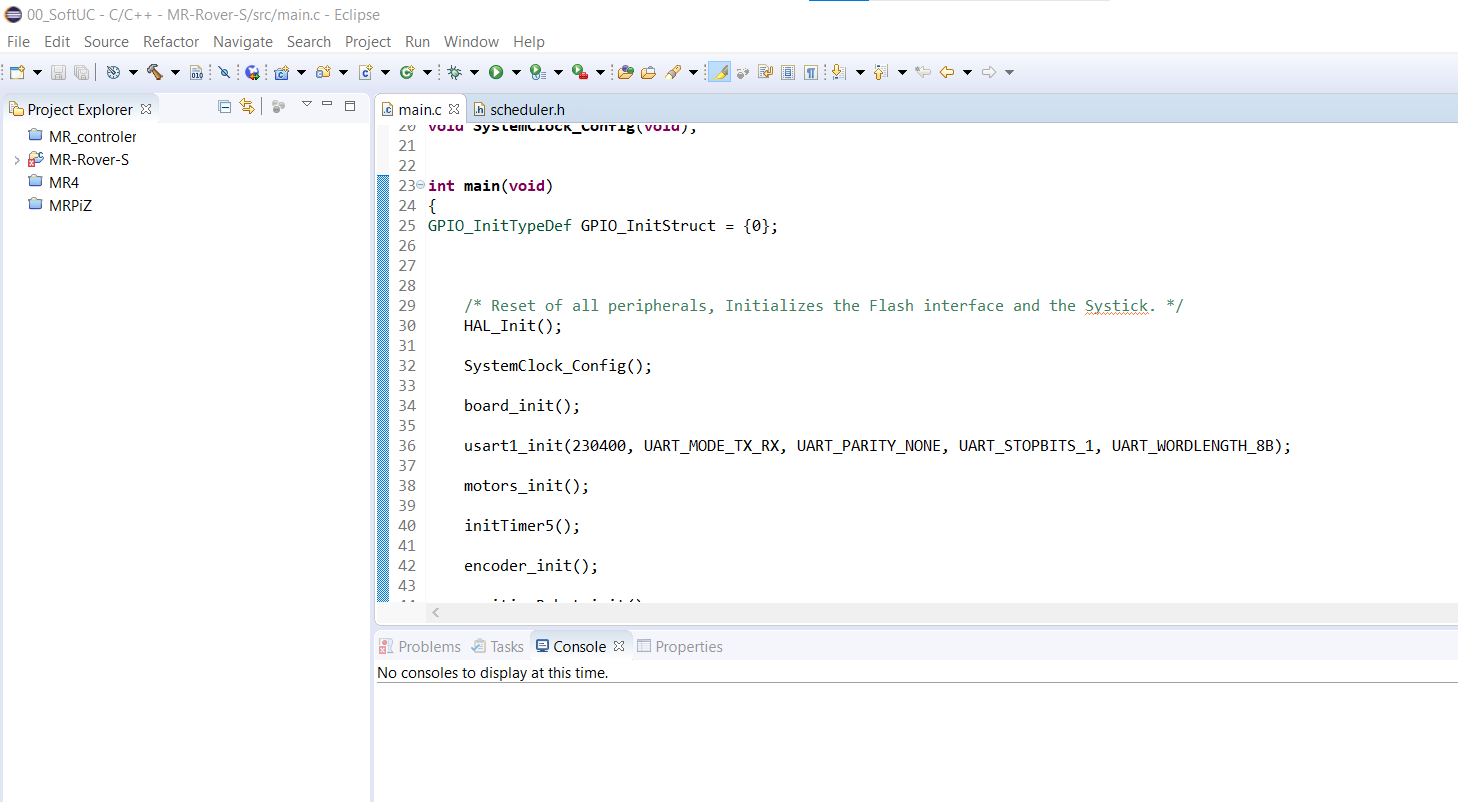
Task: Click the binary 010 file icon
Action: coord(196,72)
